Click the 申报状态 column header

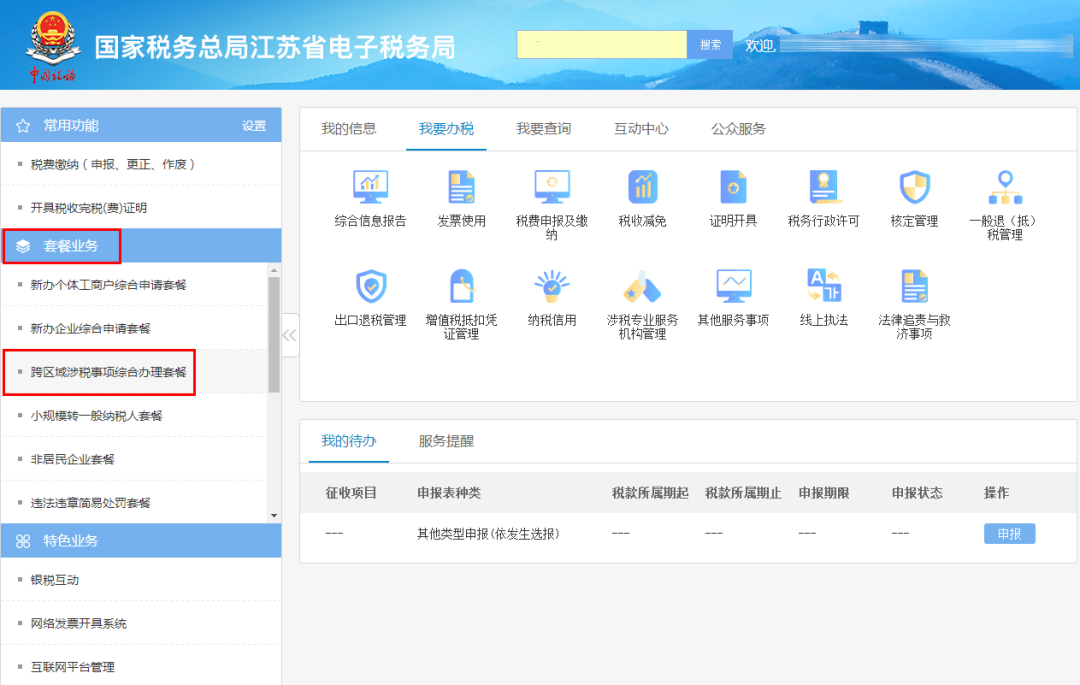pos(917,493)
